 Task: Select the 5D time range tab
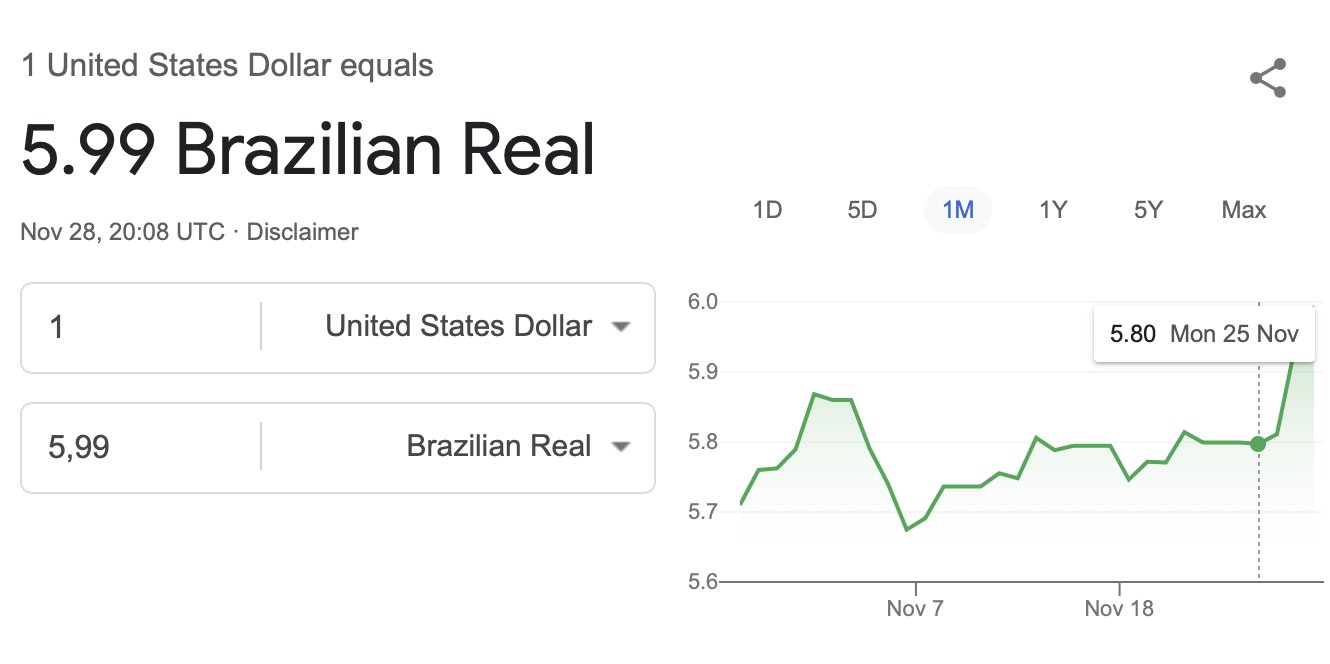pyautogui.click(x=862, y=210)
